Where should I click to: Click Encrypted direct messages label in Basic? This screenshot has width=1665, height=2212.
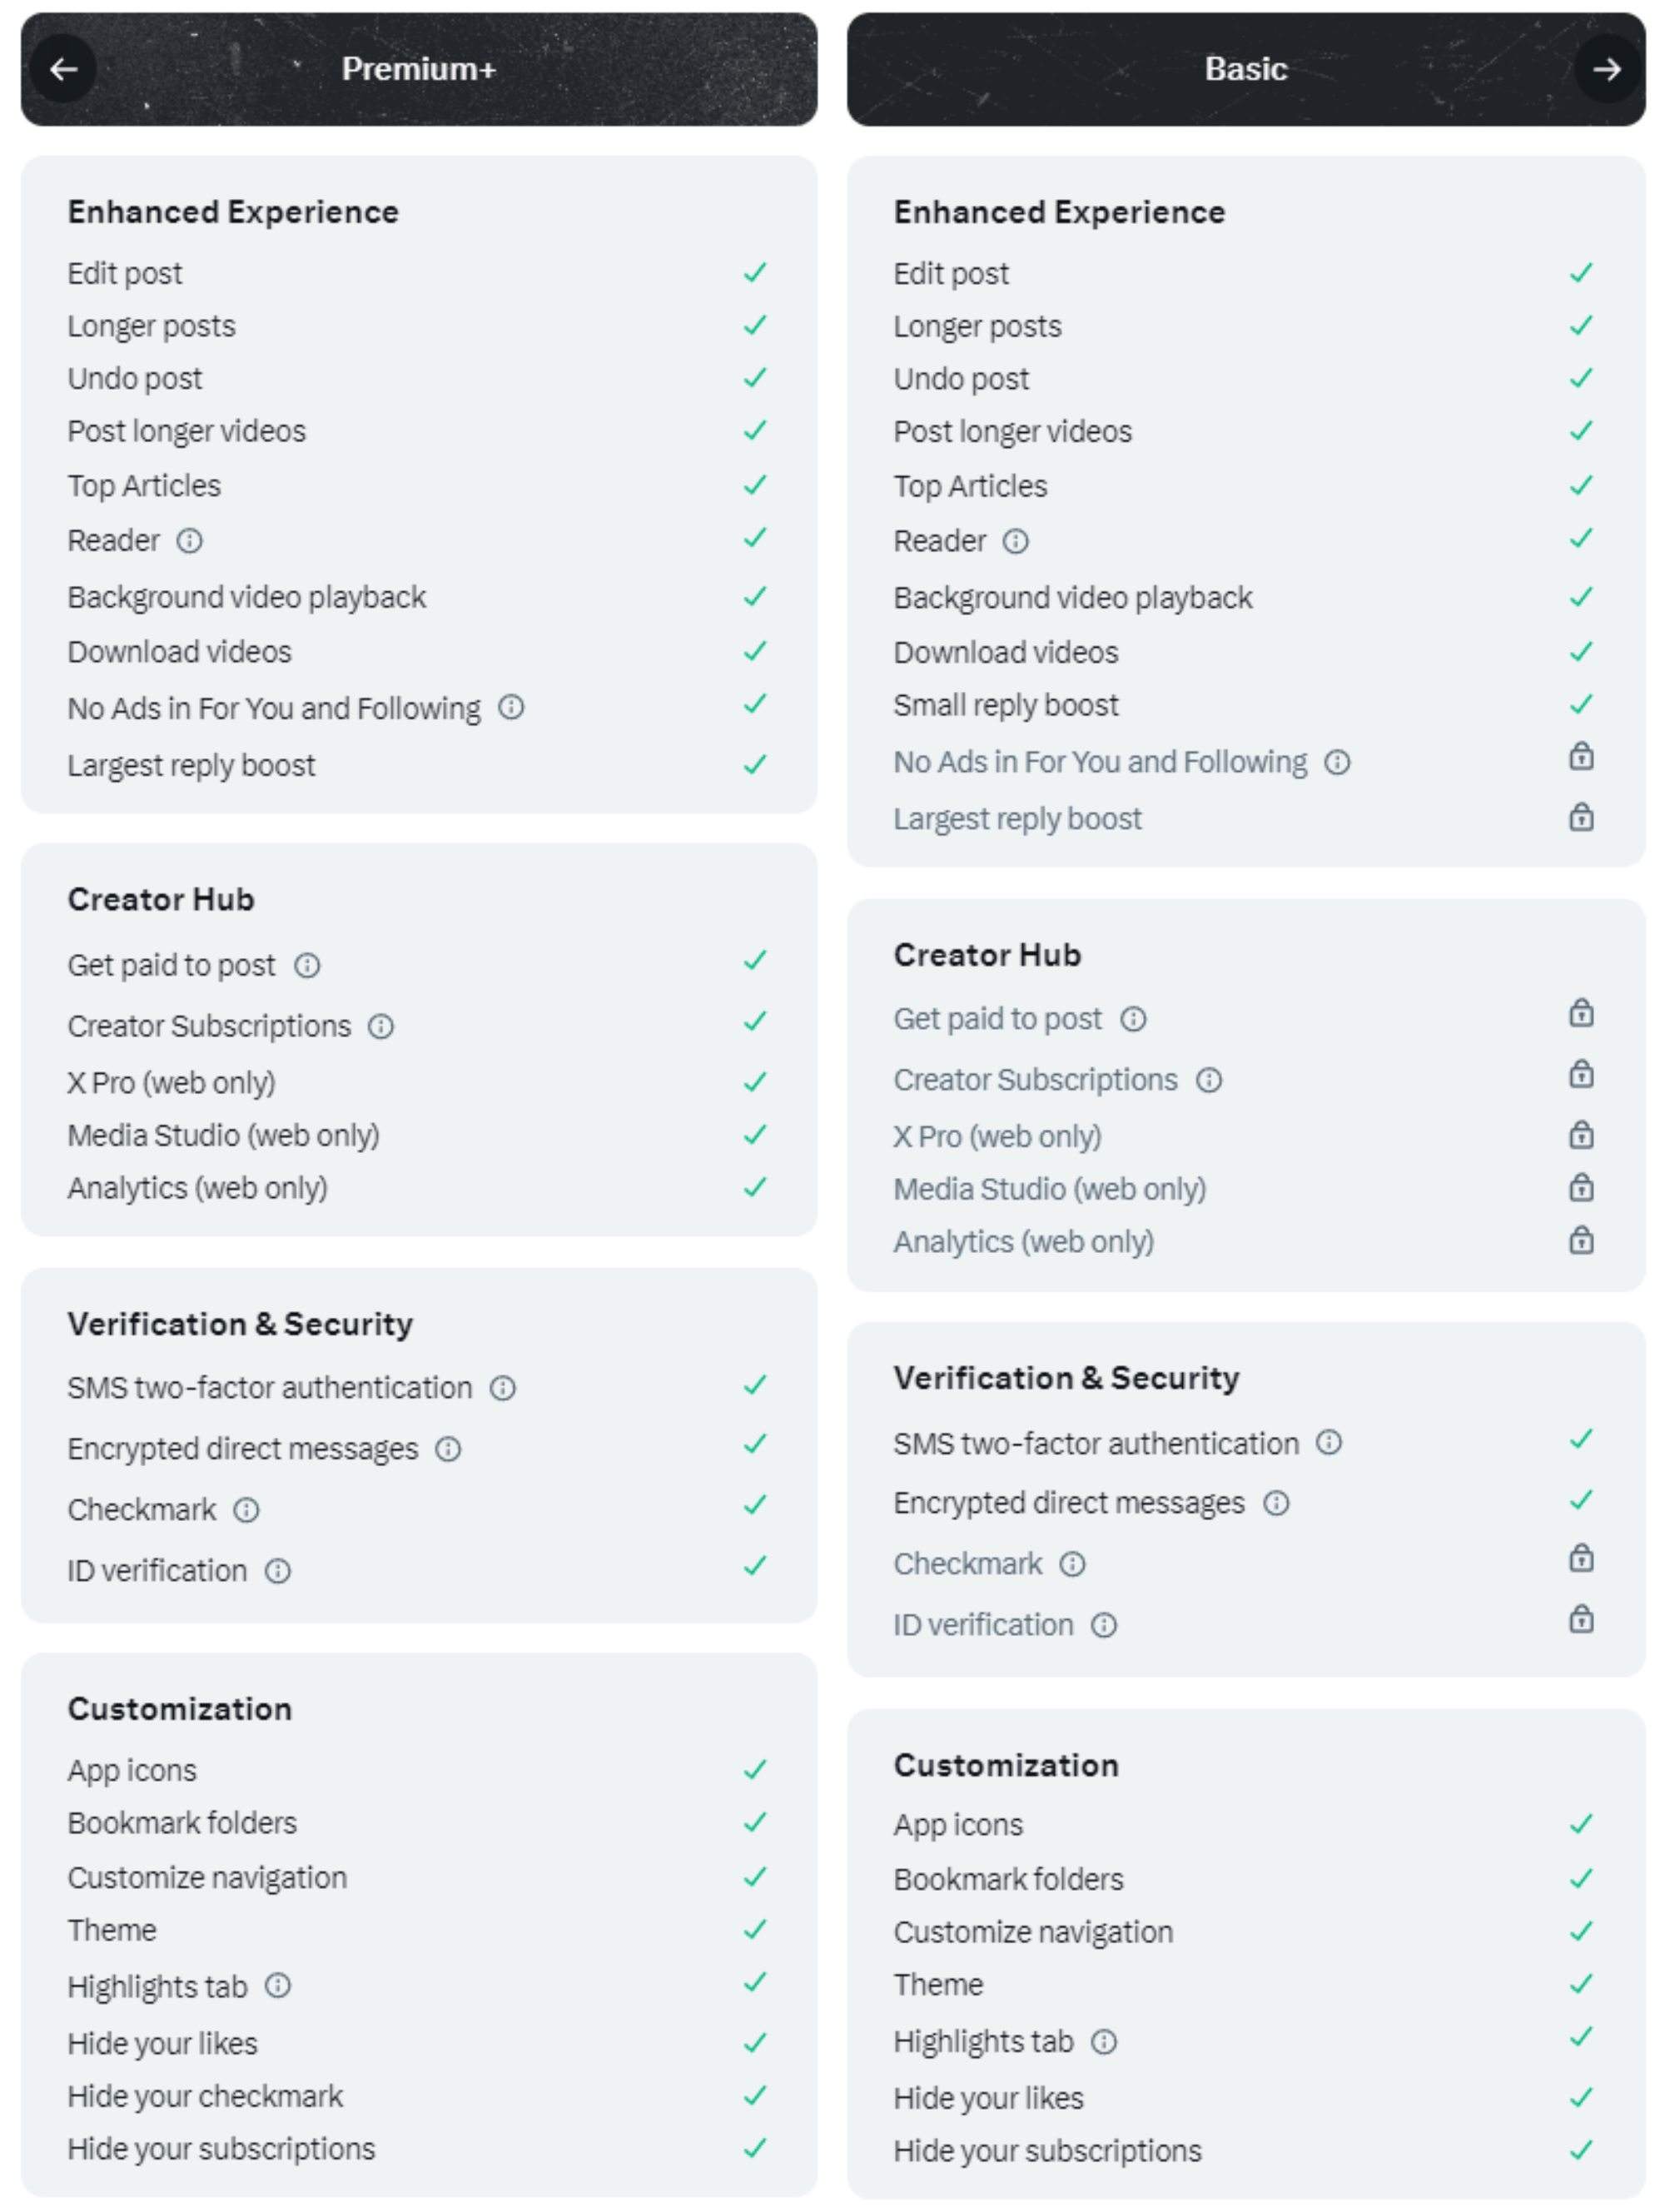pos(1068,1503)
